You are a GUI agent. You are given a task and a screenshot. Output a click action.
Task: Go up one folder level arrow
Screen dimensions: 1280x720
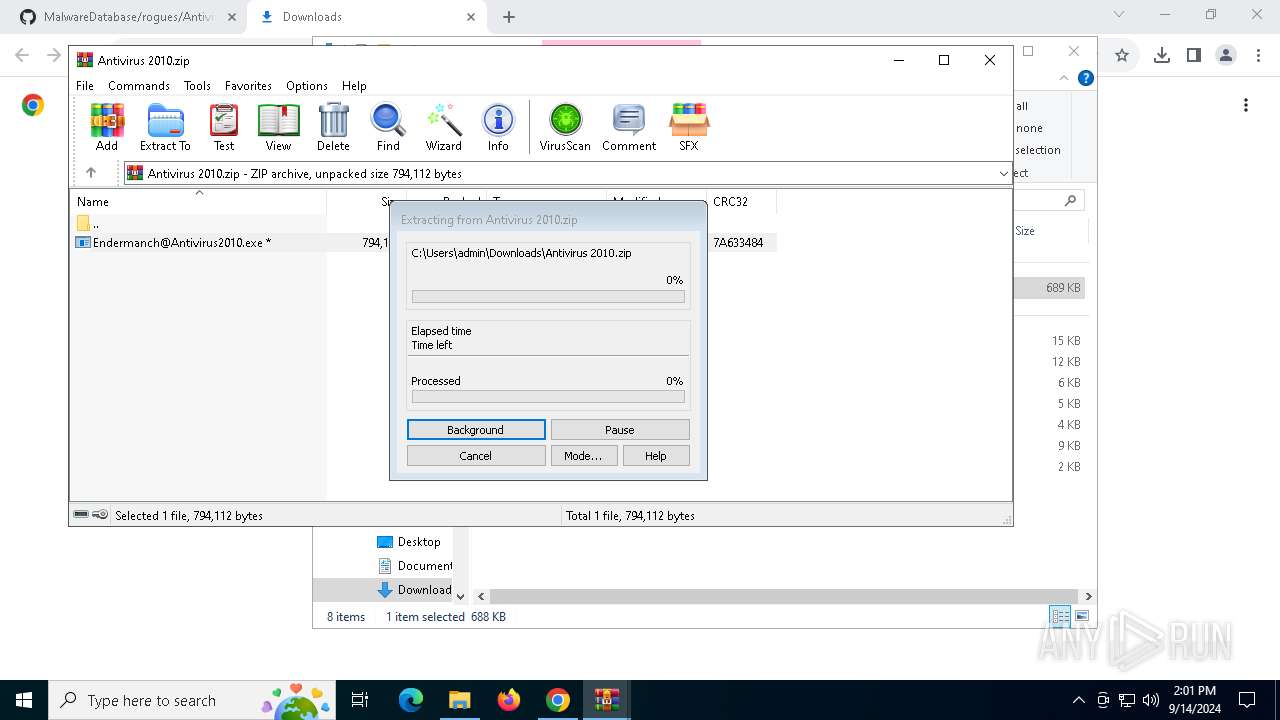tap(91, 173)
